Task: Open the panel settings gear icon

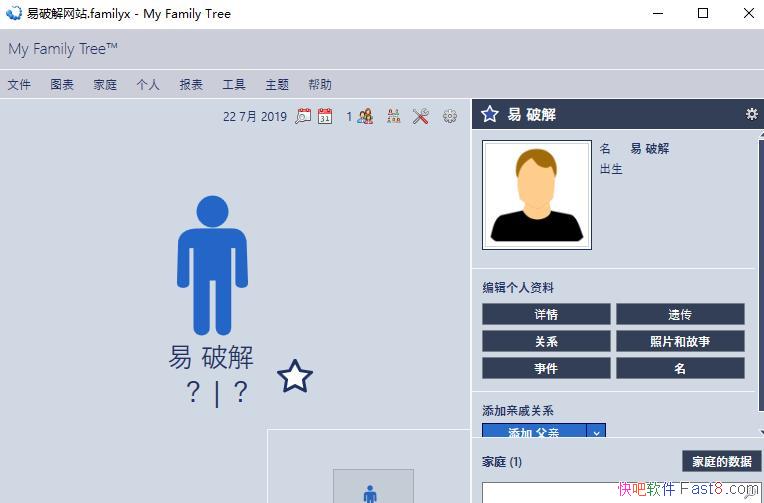Action: (x=752, y=114)
